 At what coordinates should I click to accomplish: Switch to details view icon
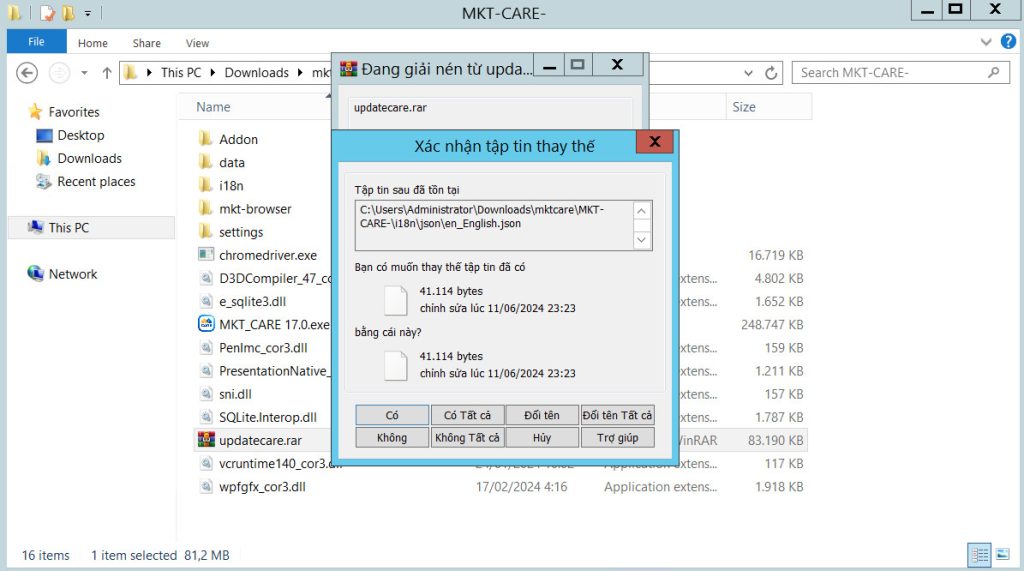pos(980,555)
